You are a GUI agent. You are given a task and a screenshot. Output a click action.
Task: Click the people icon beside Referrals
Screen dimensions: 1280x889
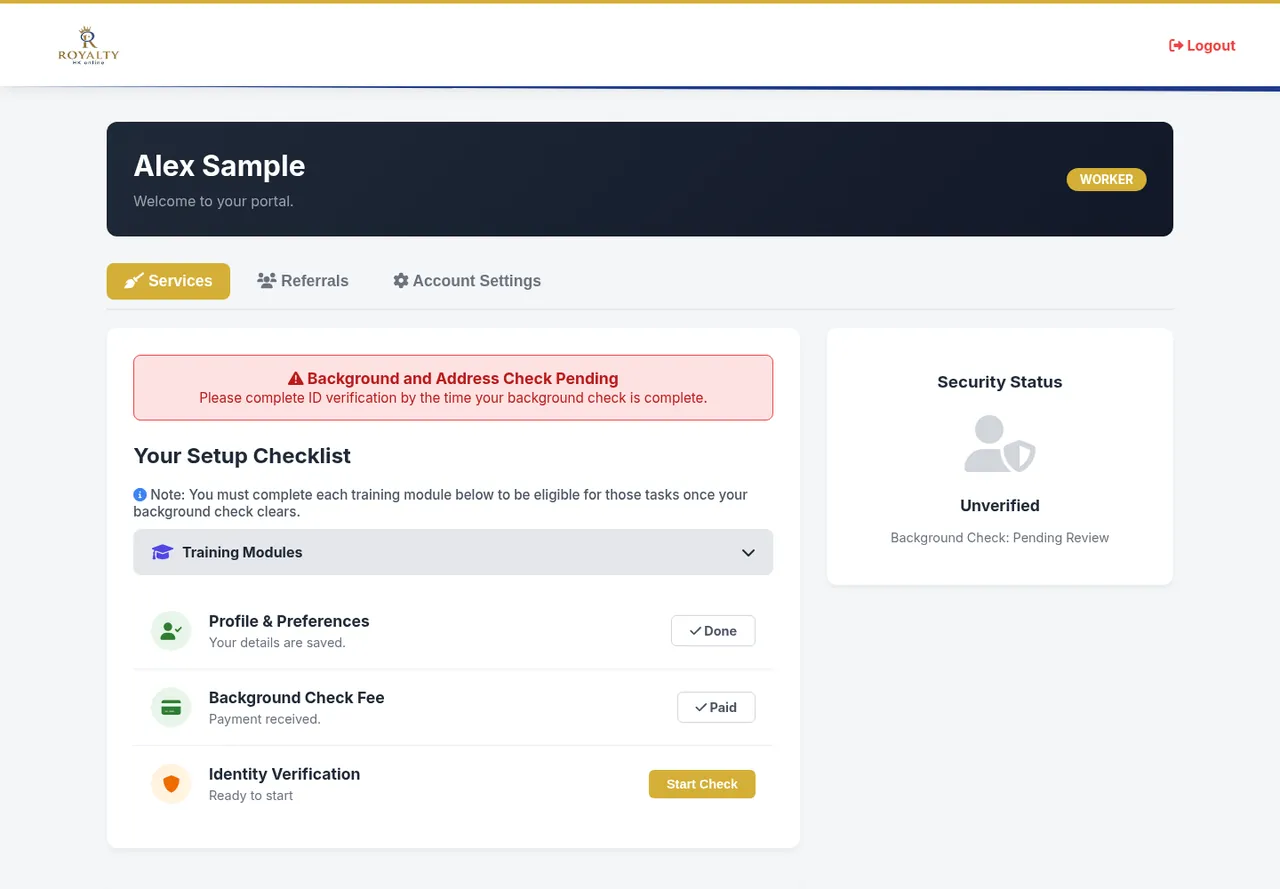coord(266,281)
